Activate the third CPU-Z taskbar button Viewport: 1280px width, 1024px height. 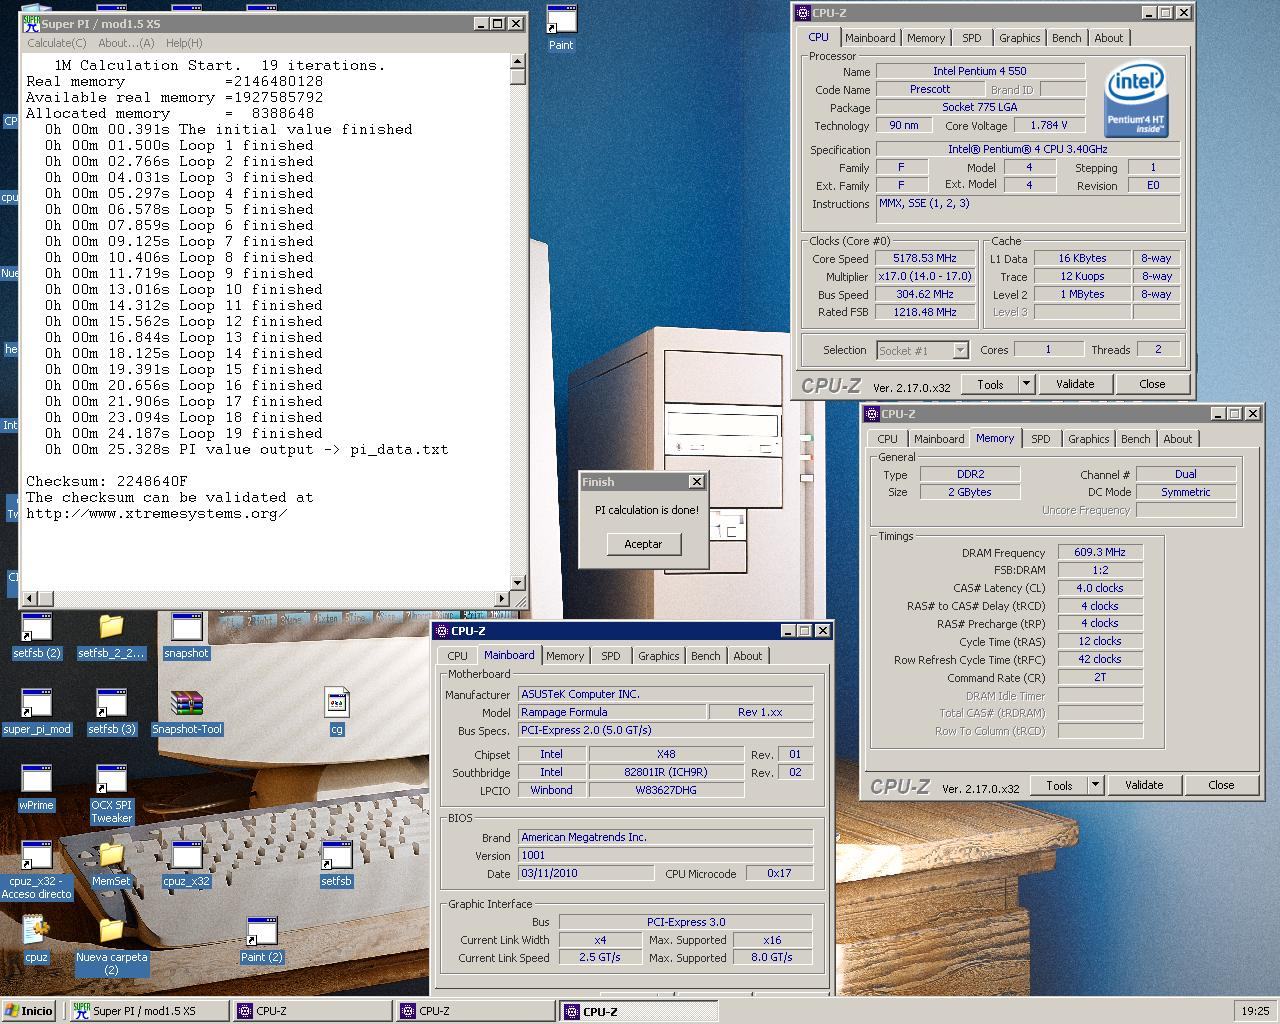(639, 1011)
